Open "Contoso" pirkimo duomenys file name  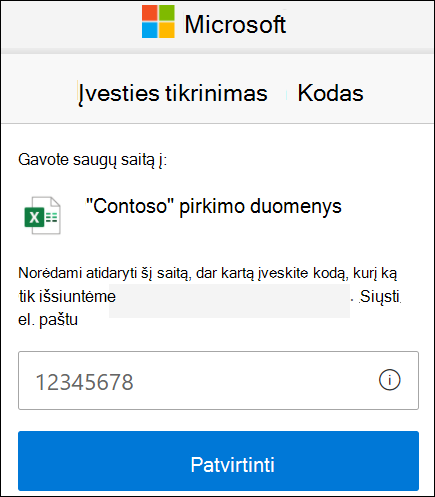click(x=214, y=206)
